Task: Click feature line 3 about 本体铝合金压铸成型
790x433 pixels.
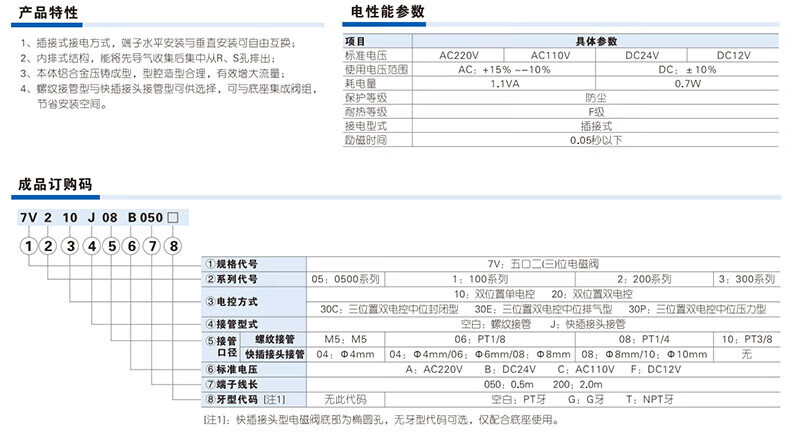Action: 155,74
